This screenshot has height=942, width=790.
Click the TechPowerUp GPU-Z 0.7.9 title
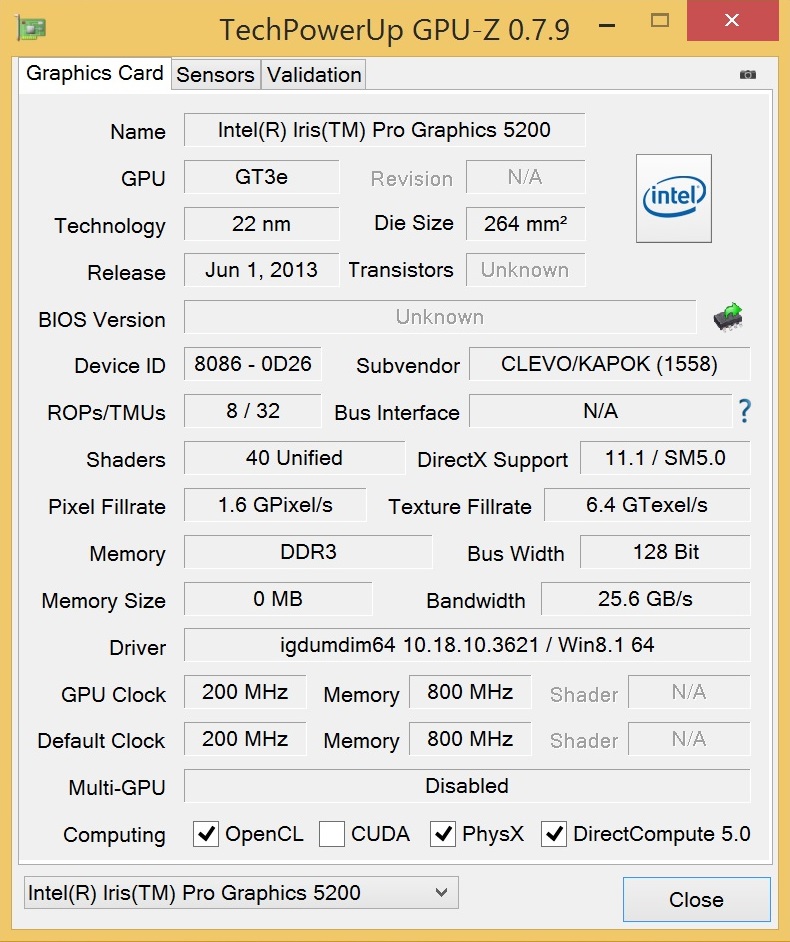(x=395, y=29)
